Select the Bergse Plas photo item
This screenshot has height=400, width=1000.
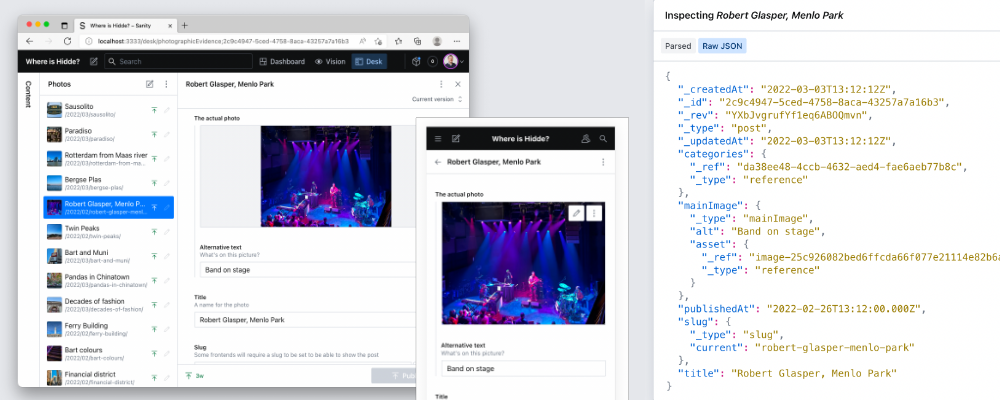click(108, 183)
